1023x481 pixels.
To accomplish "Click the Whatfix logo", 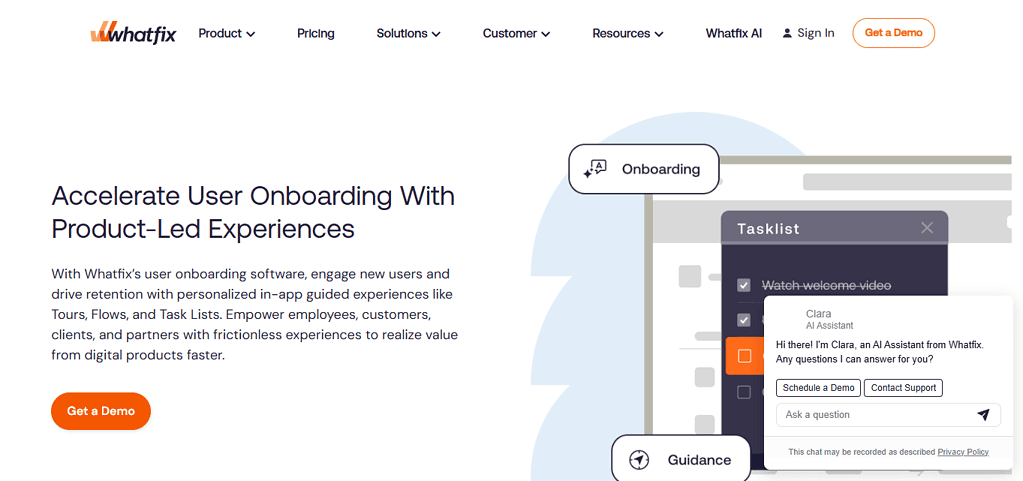I will [x=132, y=33].
